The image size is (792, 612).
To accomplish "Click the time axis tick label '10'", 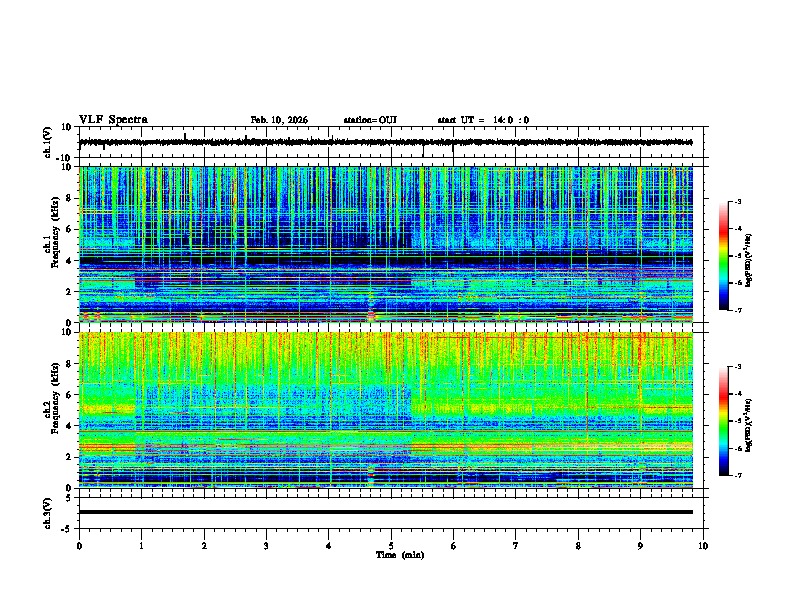I will (x=703, y=546).
